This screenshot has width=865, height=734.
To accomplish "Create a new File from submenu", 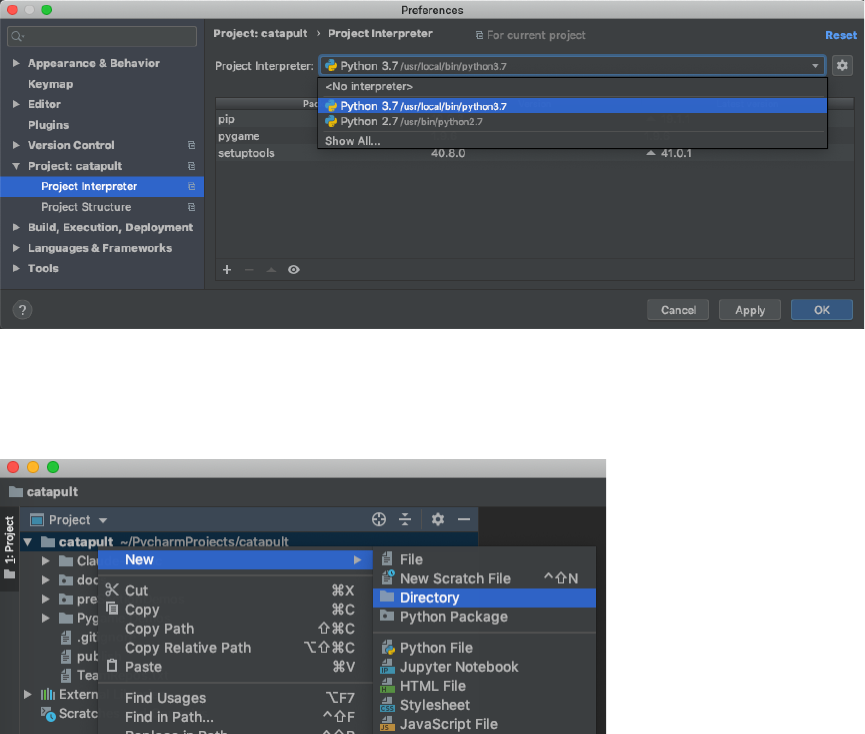I will click(x=485, y=560).
